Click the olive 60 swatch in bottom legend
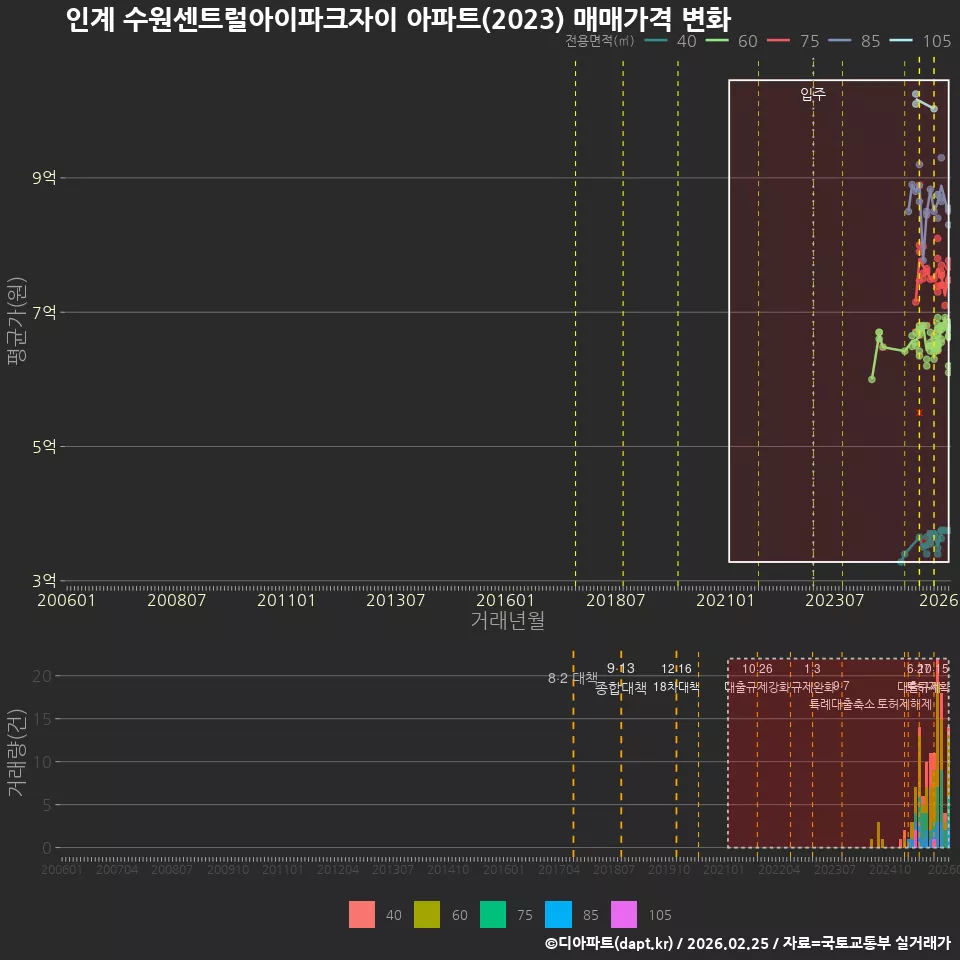The width and height of the screenshot is (960, 960). click(x=427, y=915)
